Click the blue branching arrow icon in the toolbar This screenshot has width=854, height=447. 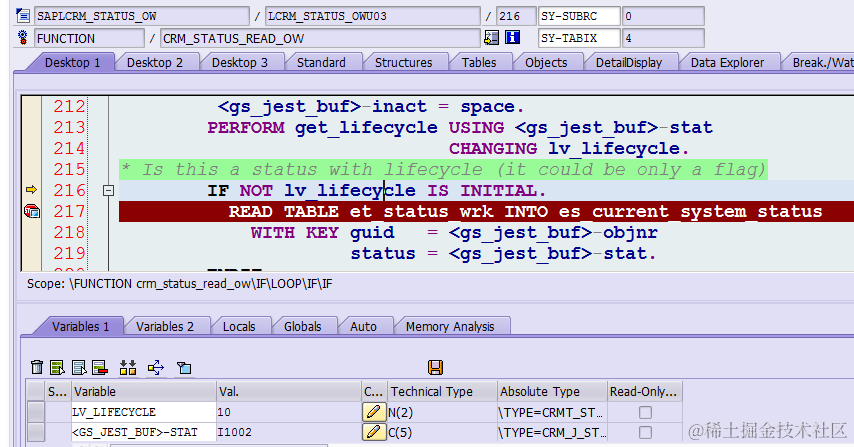click(x=156, y=368)
